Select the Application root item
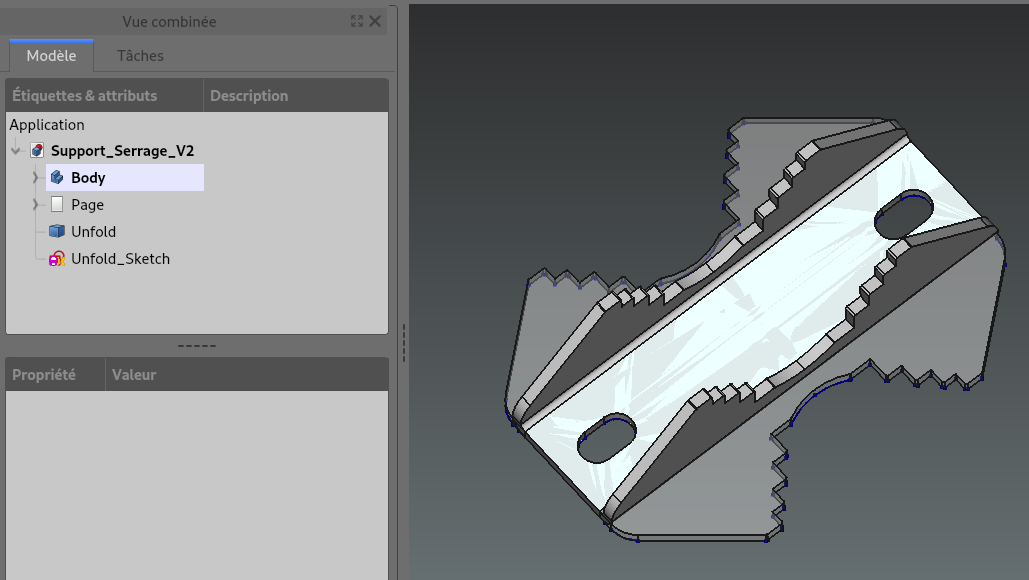This screenshot has height=580, width=1029. click(x=47, y=125)
